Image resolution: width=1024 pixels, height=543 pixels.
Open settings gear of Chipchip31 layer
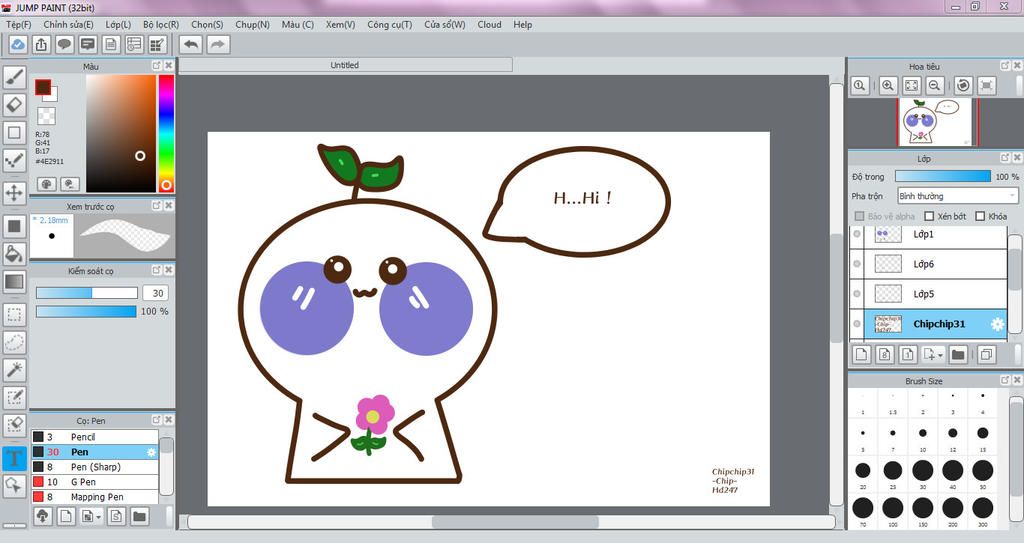997,324
